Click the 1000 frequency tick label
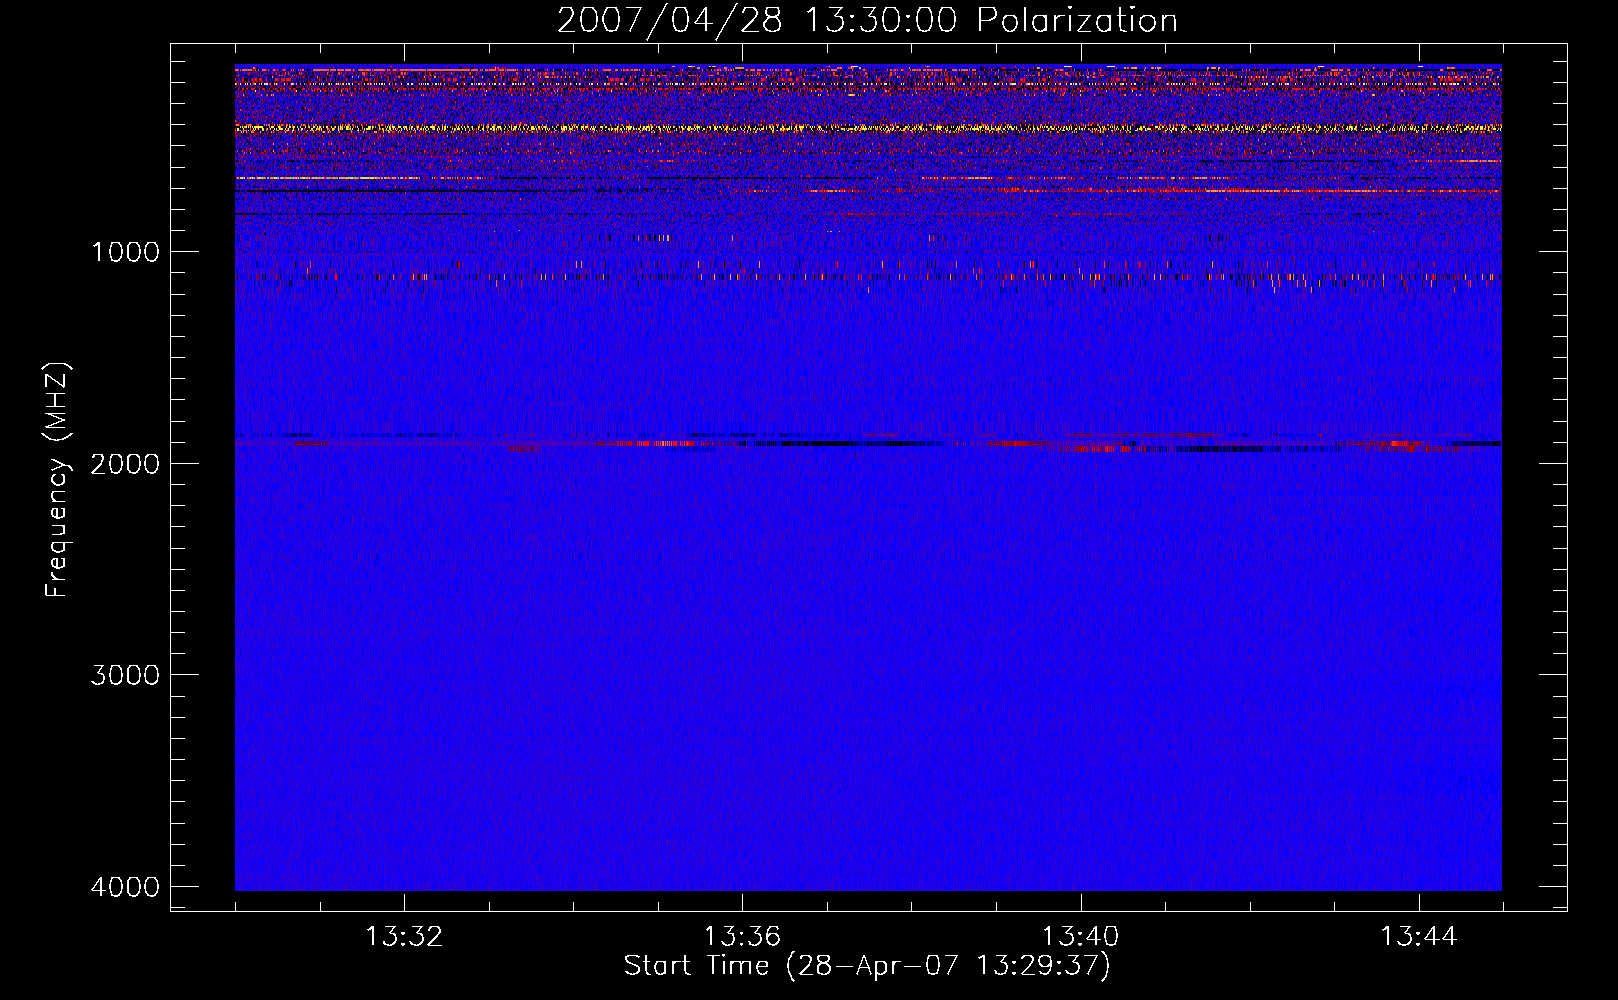Screen dimensions: 1618x1000 pyautogui.click(x=125, y=251)
